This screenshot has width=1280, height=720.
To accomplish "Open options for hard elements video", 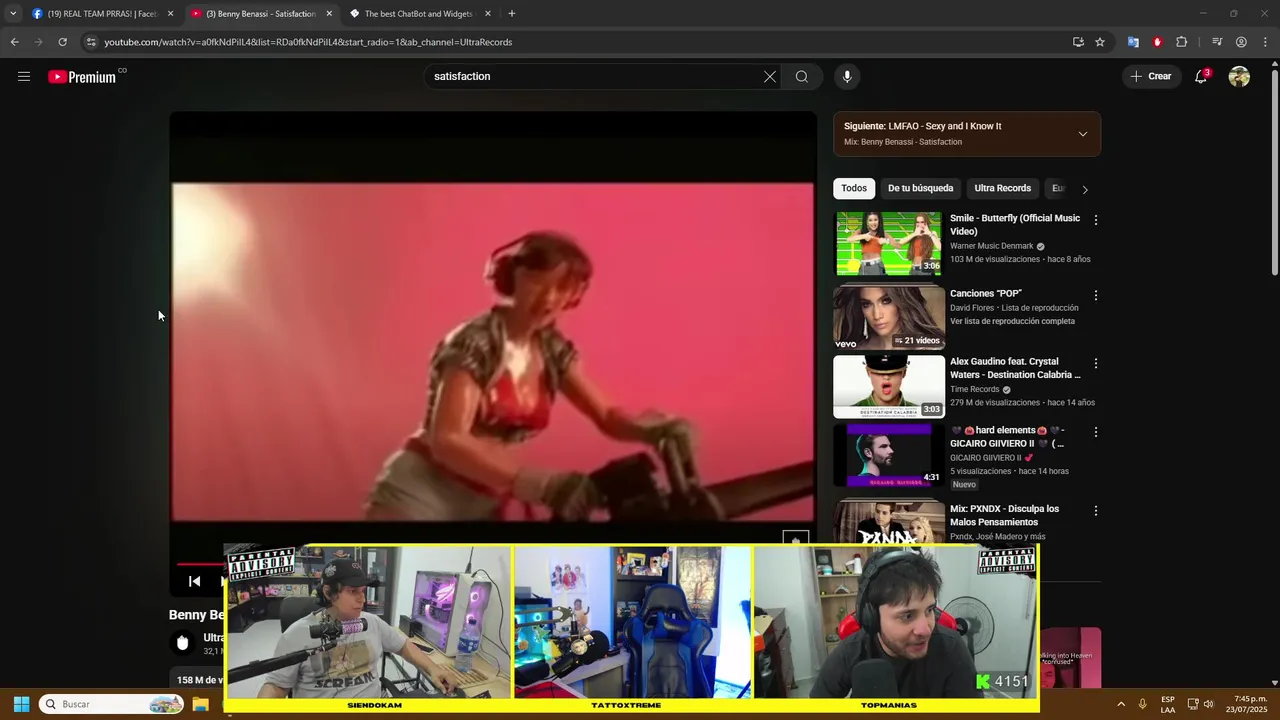I will pyautogui.click(x=1096, y=432).
